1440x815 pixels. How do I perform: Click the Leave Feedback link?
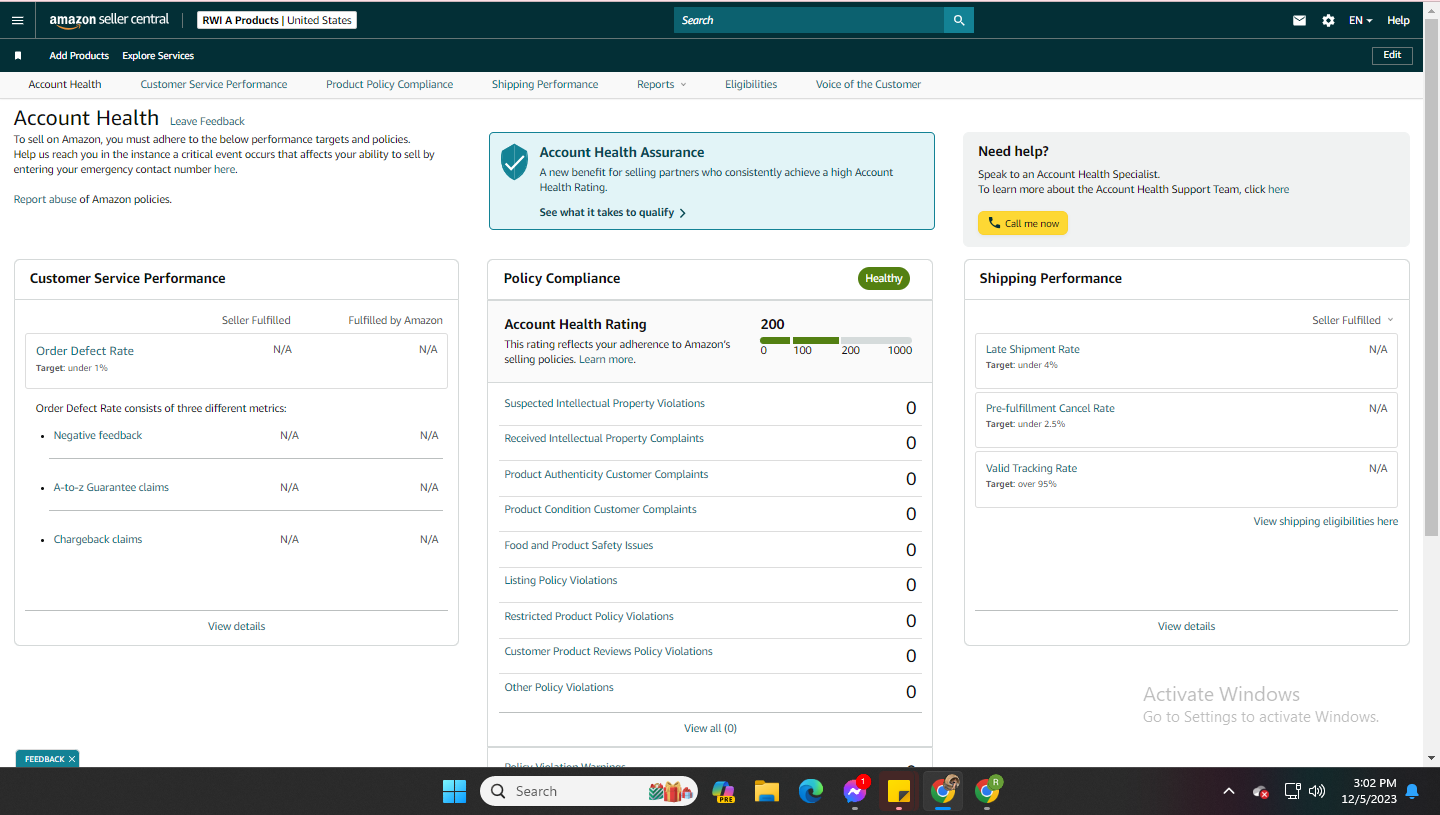point(207,121)
